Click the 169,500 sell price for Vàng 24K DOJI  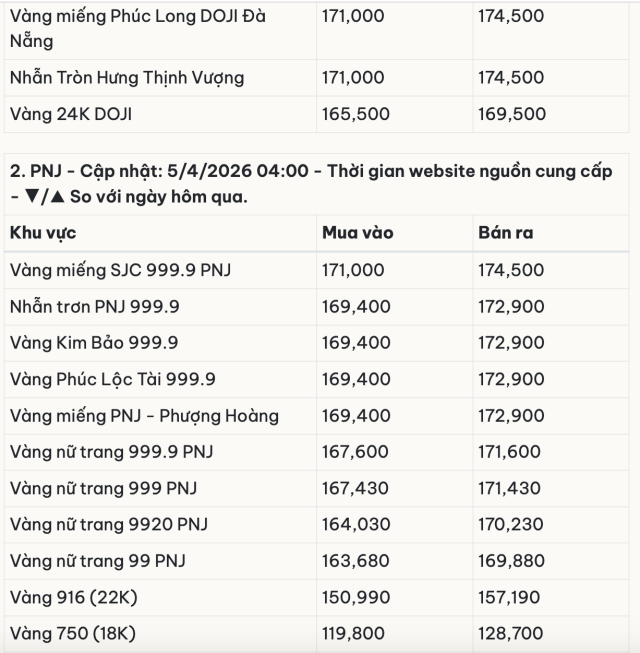click(510, 114)
